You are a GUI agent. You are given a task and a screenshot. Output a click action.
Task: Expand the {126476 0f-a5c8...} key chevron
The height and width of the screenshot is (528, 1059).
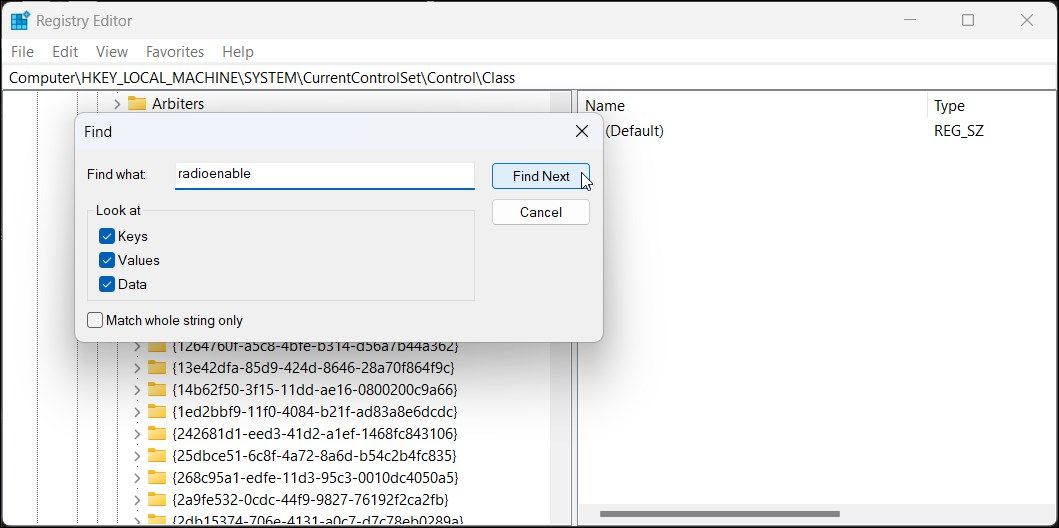(137, 346)
